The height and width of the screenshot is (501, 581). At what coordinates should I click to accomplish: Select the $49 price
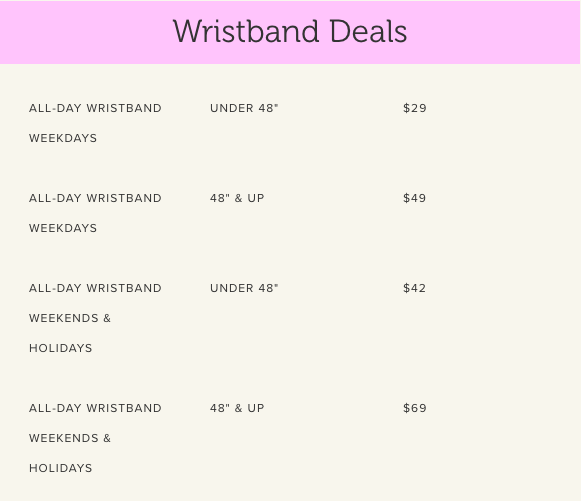[x=415, y=198]
